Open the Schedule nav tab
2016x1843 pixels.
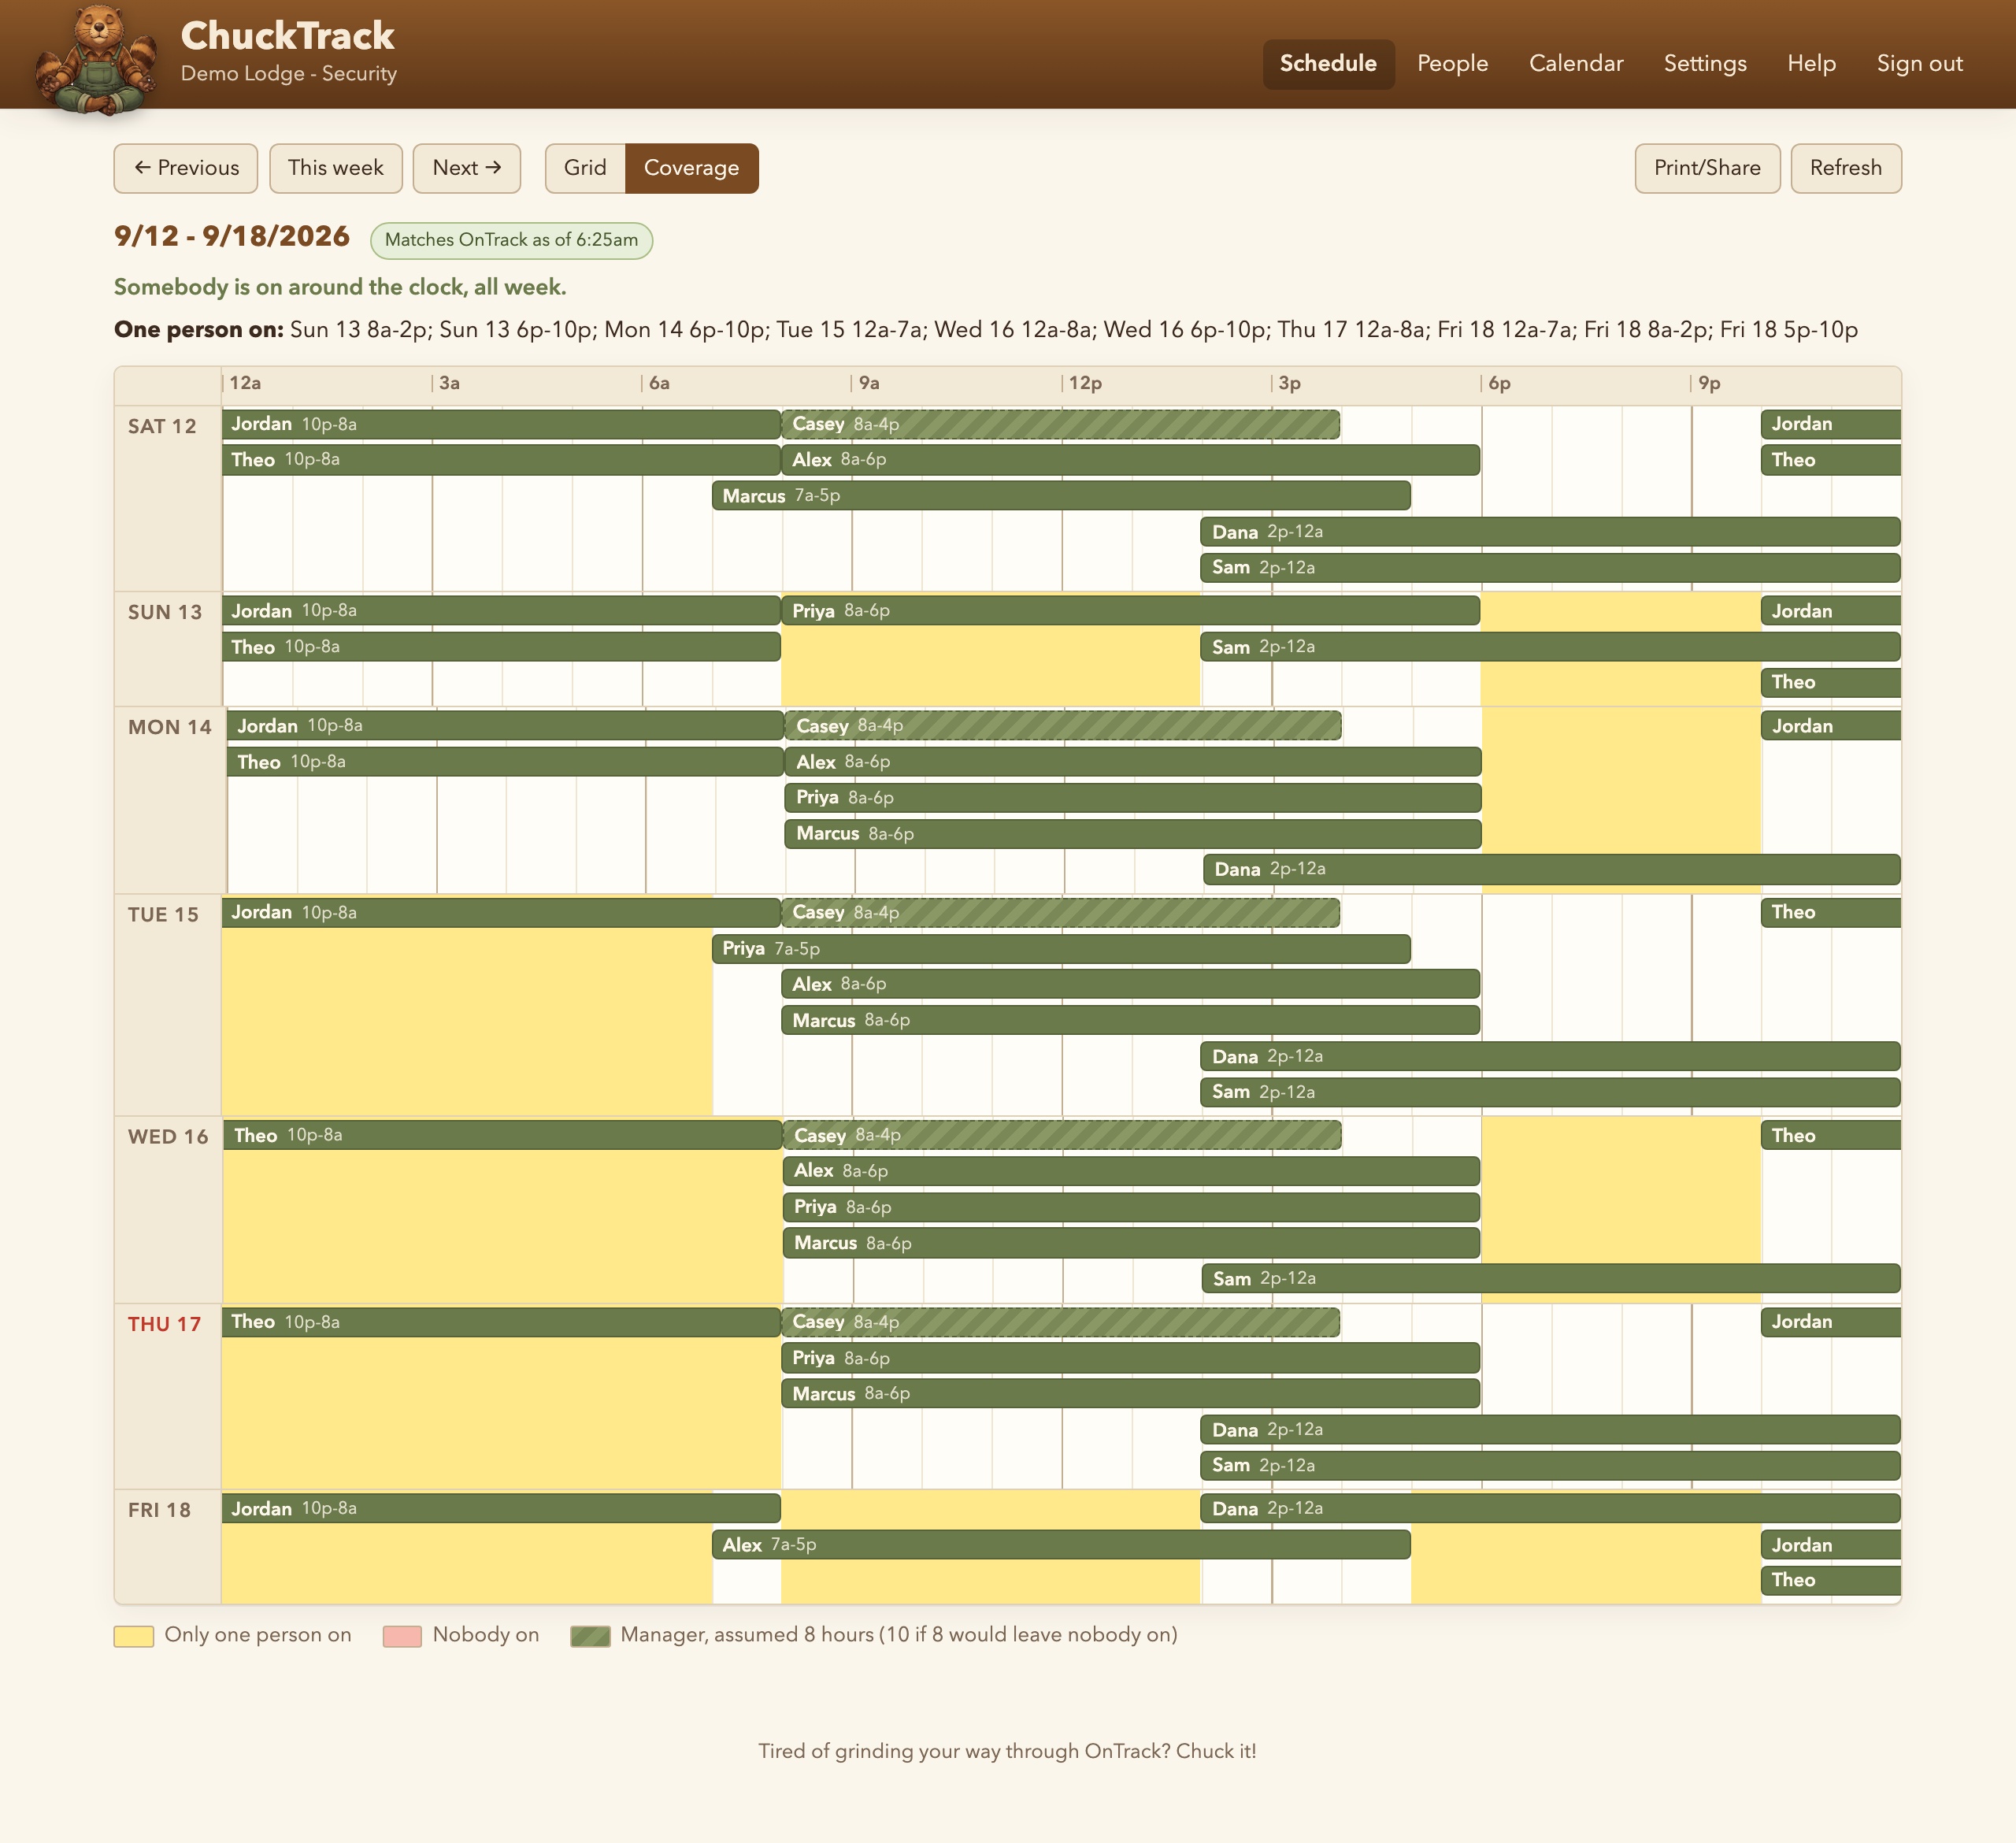tap(1328, 64)
